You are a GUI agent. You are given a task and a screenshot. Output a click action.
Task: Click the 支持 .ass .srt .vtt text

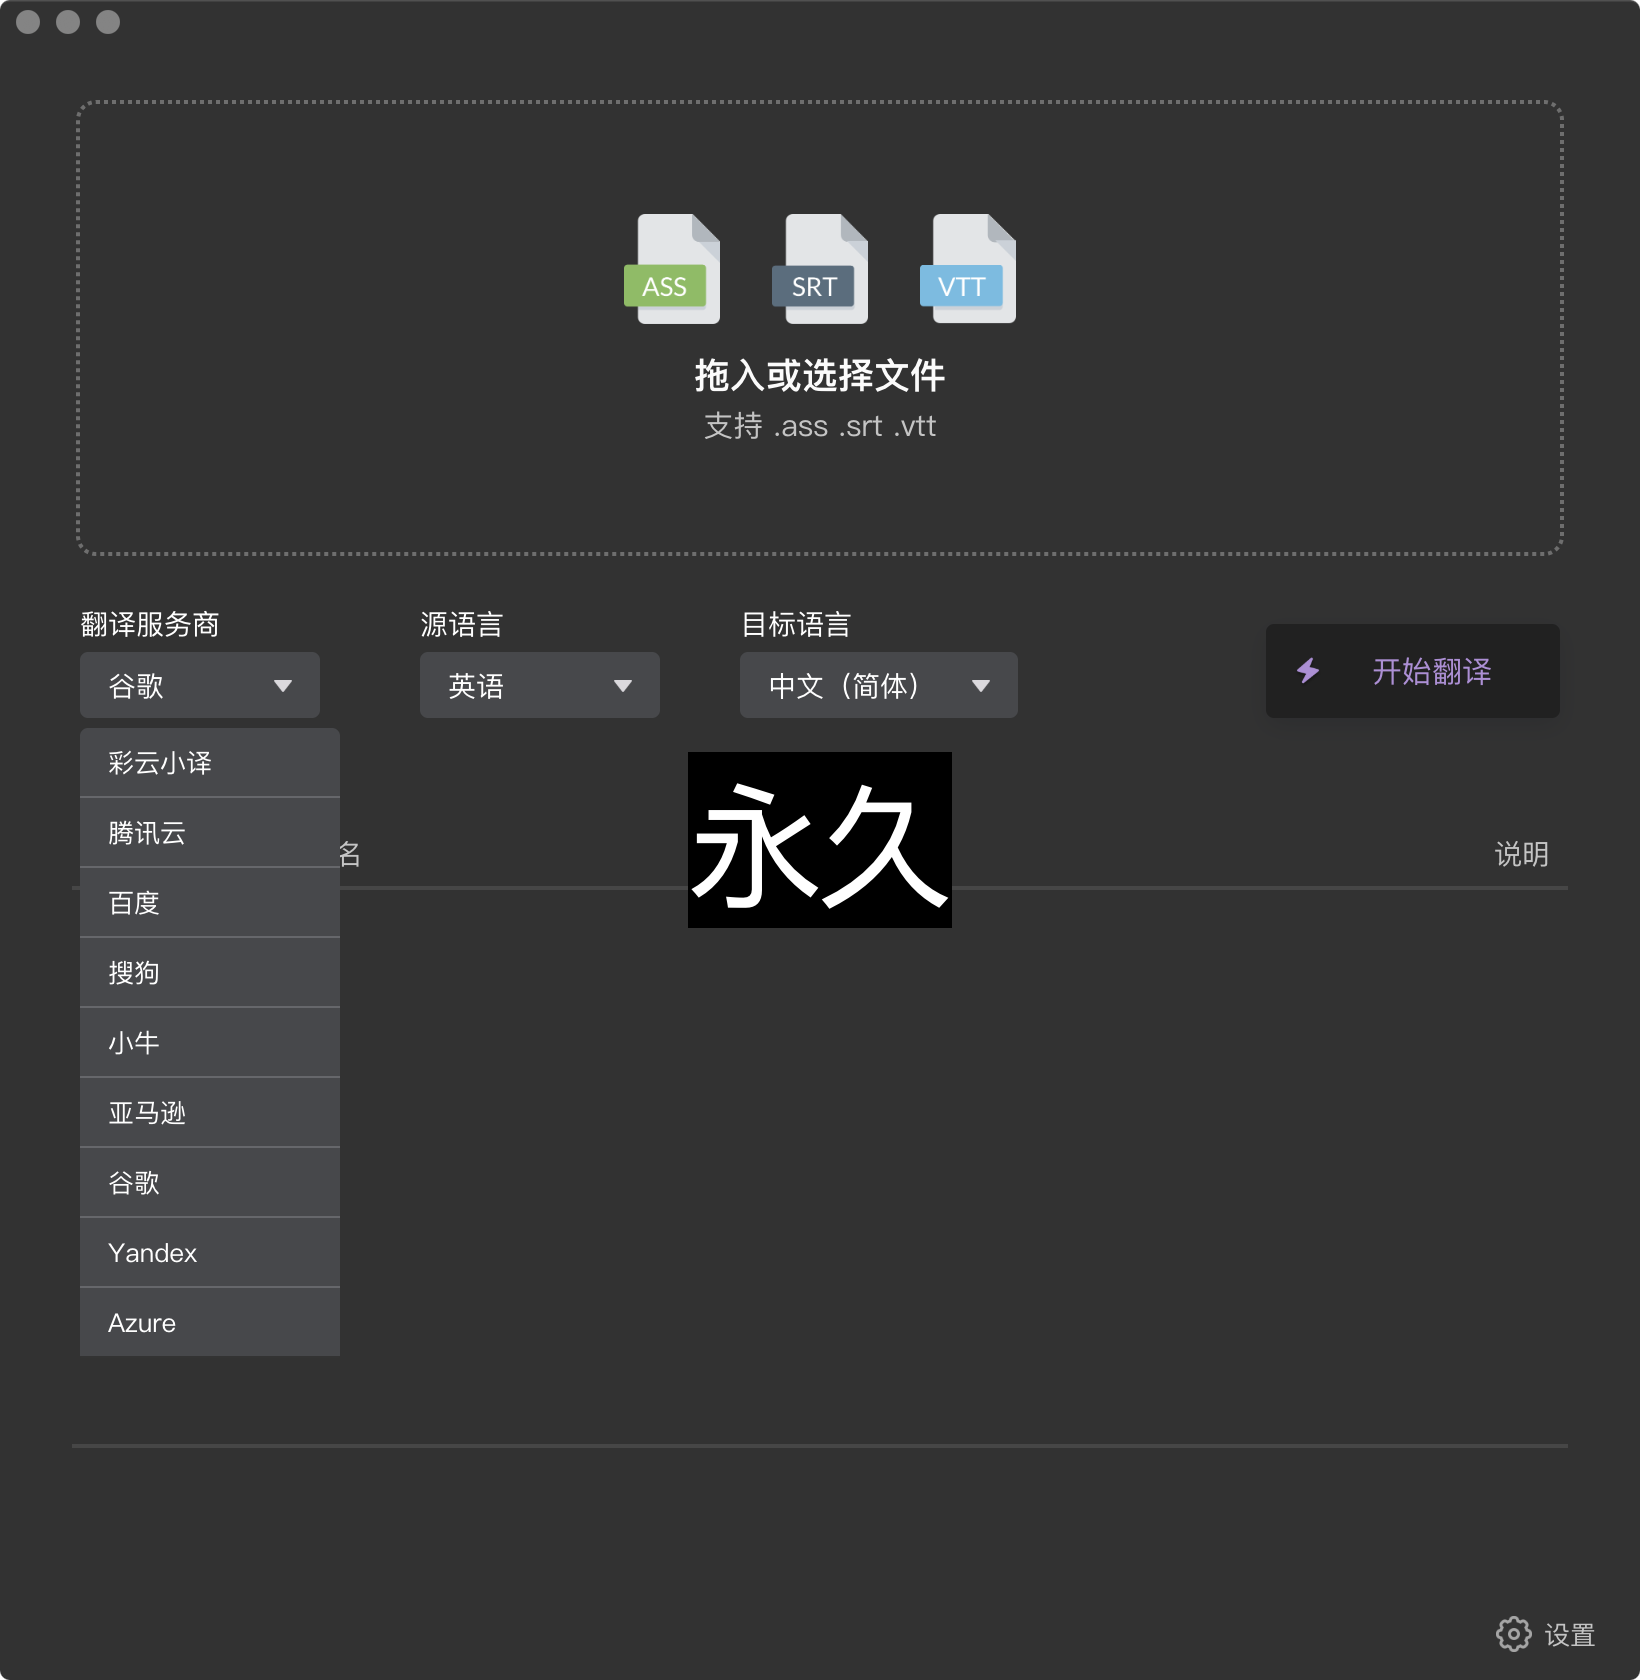point(820,426)
